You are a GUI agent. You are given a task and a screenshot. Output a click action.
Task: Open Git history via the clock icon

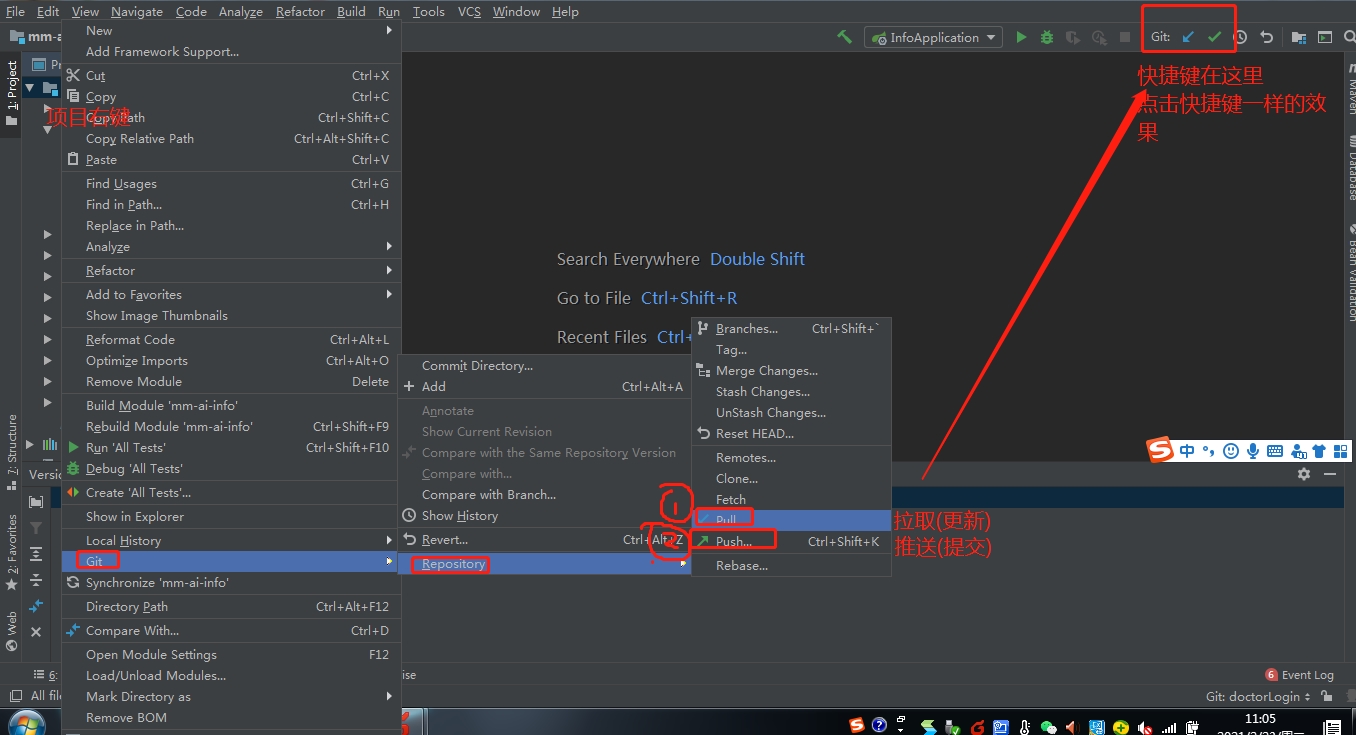pyautogui.click(x=1241, y=37)
